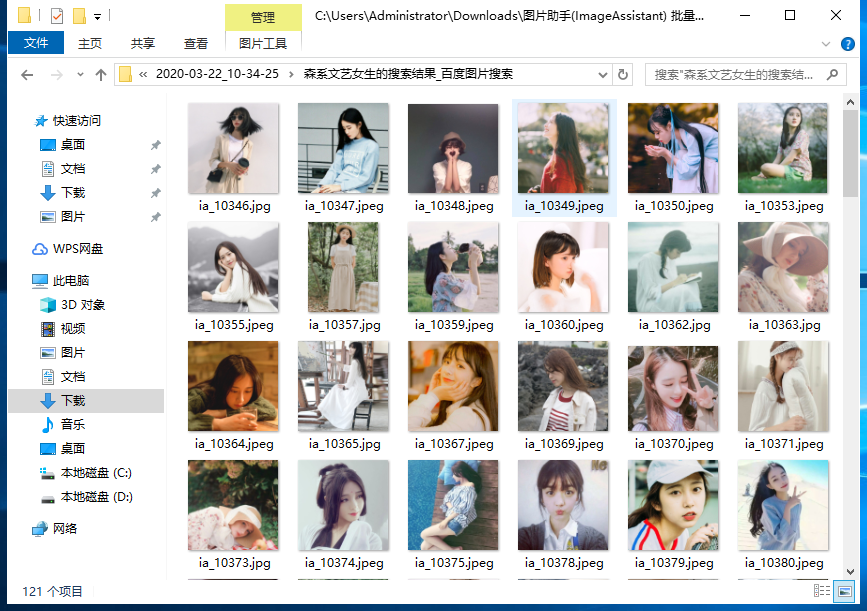
Task: Switch to large thumbnails view in status bar
Action: 845,591
